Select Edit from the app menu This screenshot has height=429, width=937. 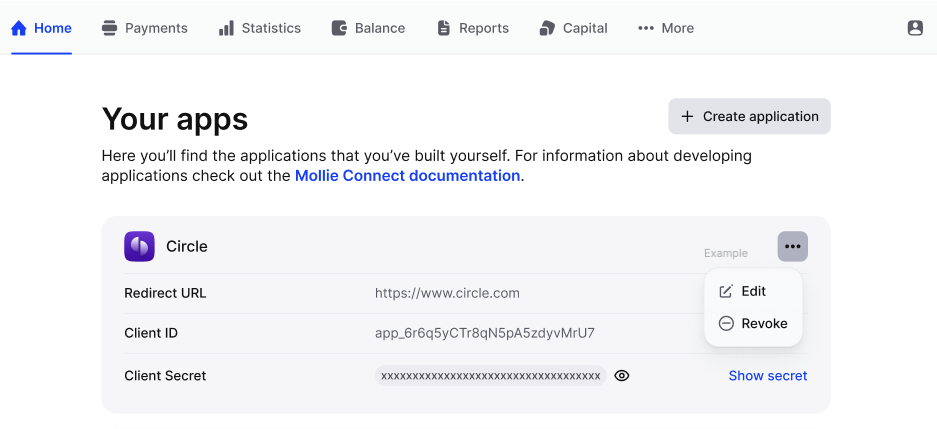pos(753,292)
